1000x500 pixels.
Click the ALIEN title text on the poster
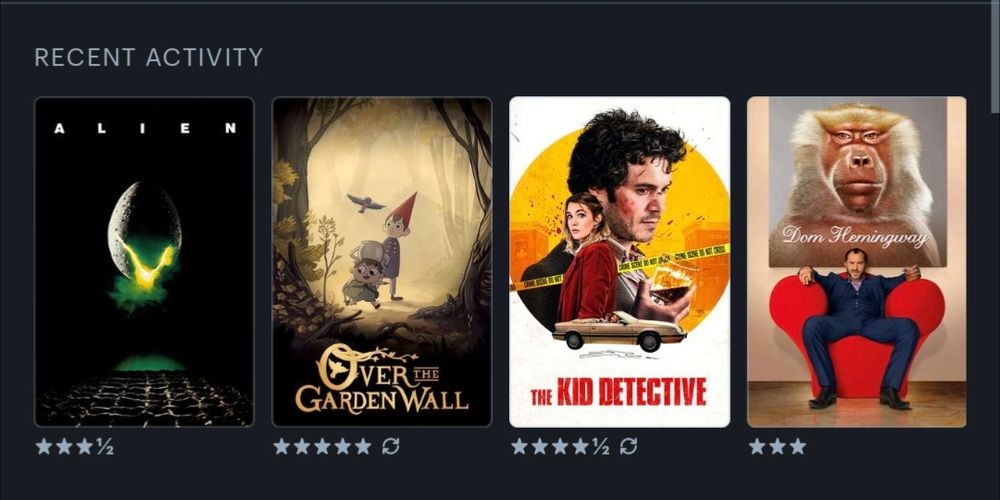[x=145, y=128]
